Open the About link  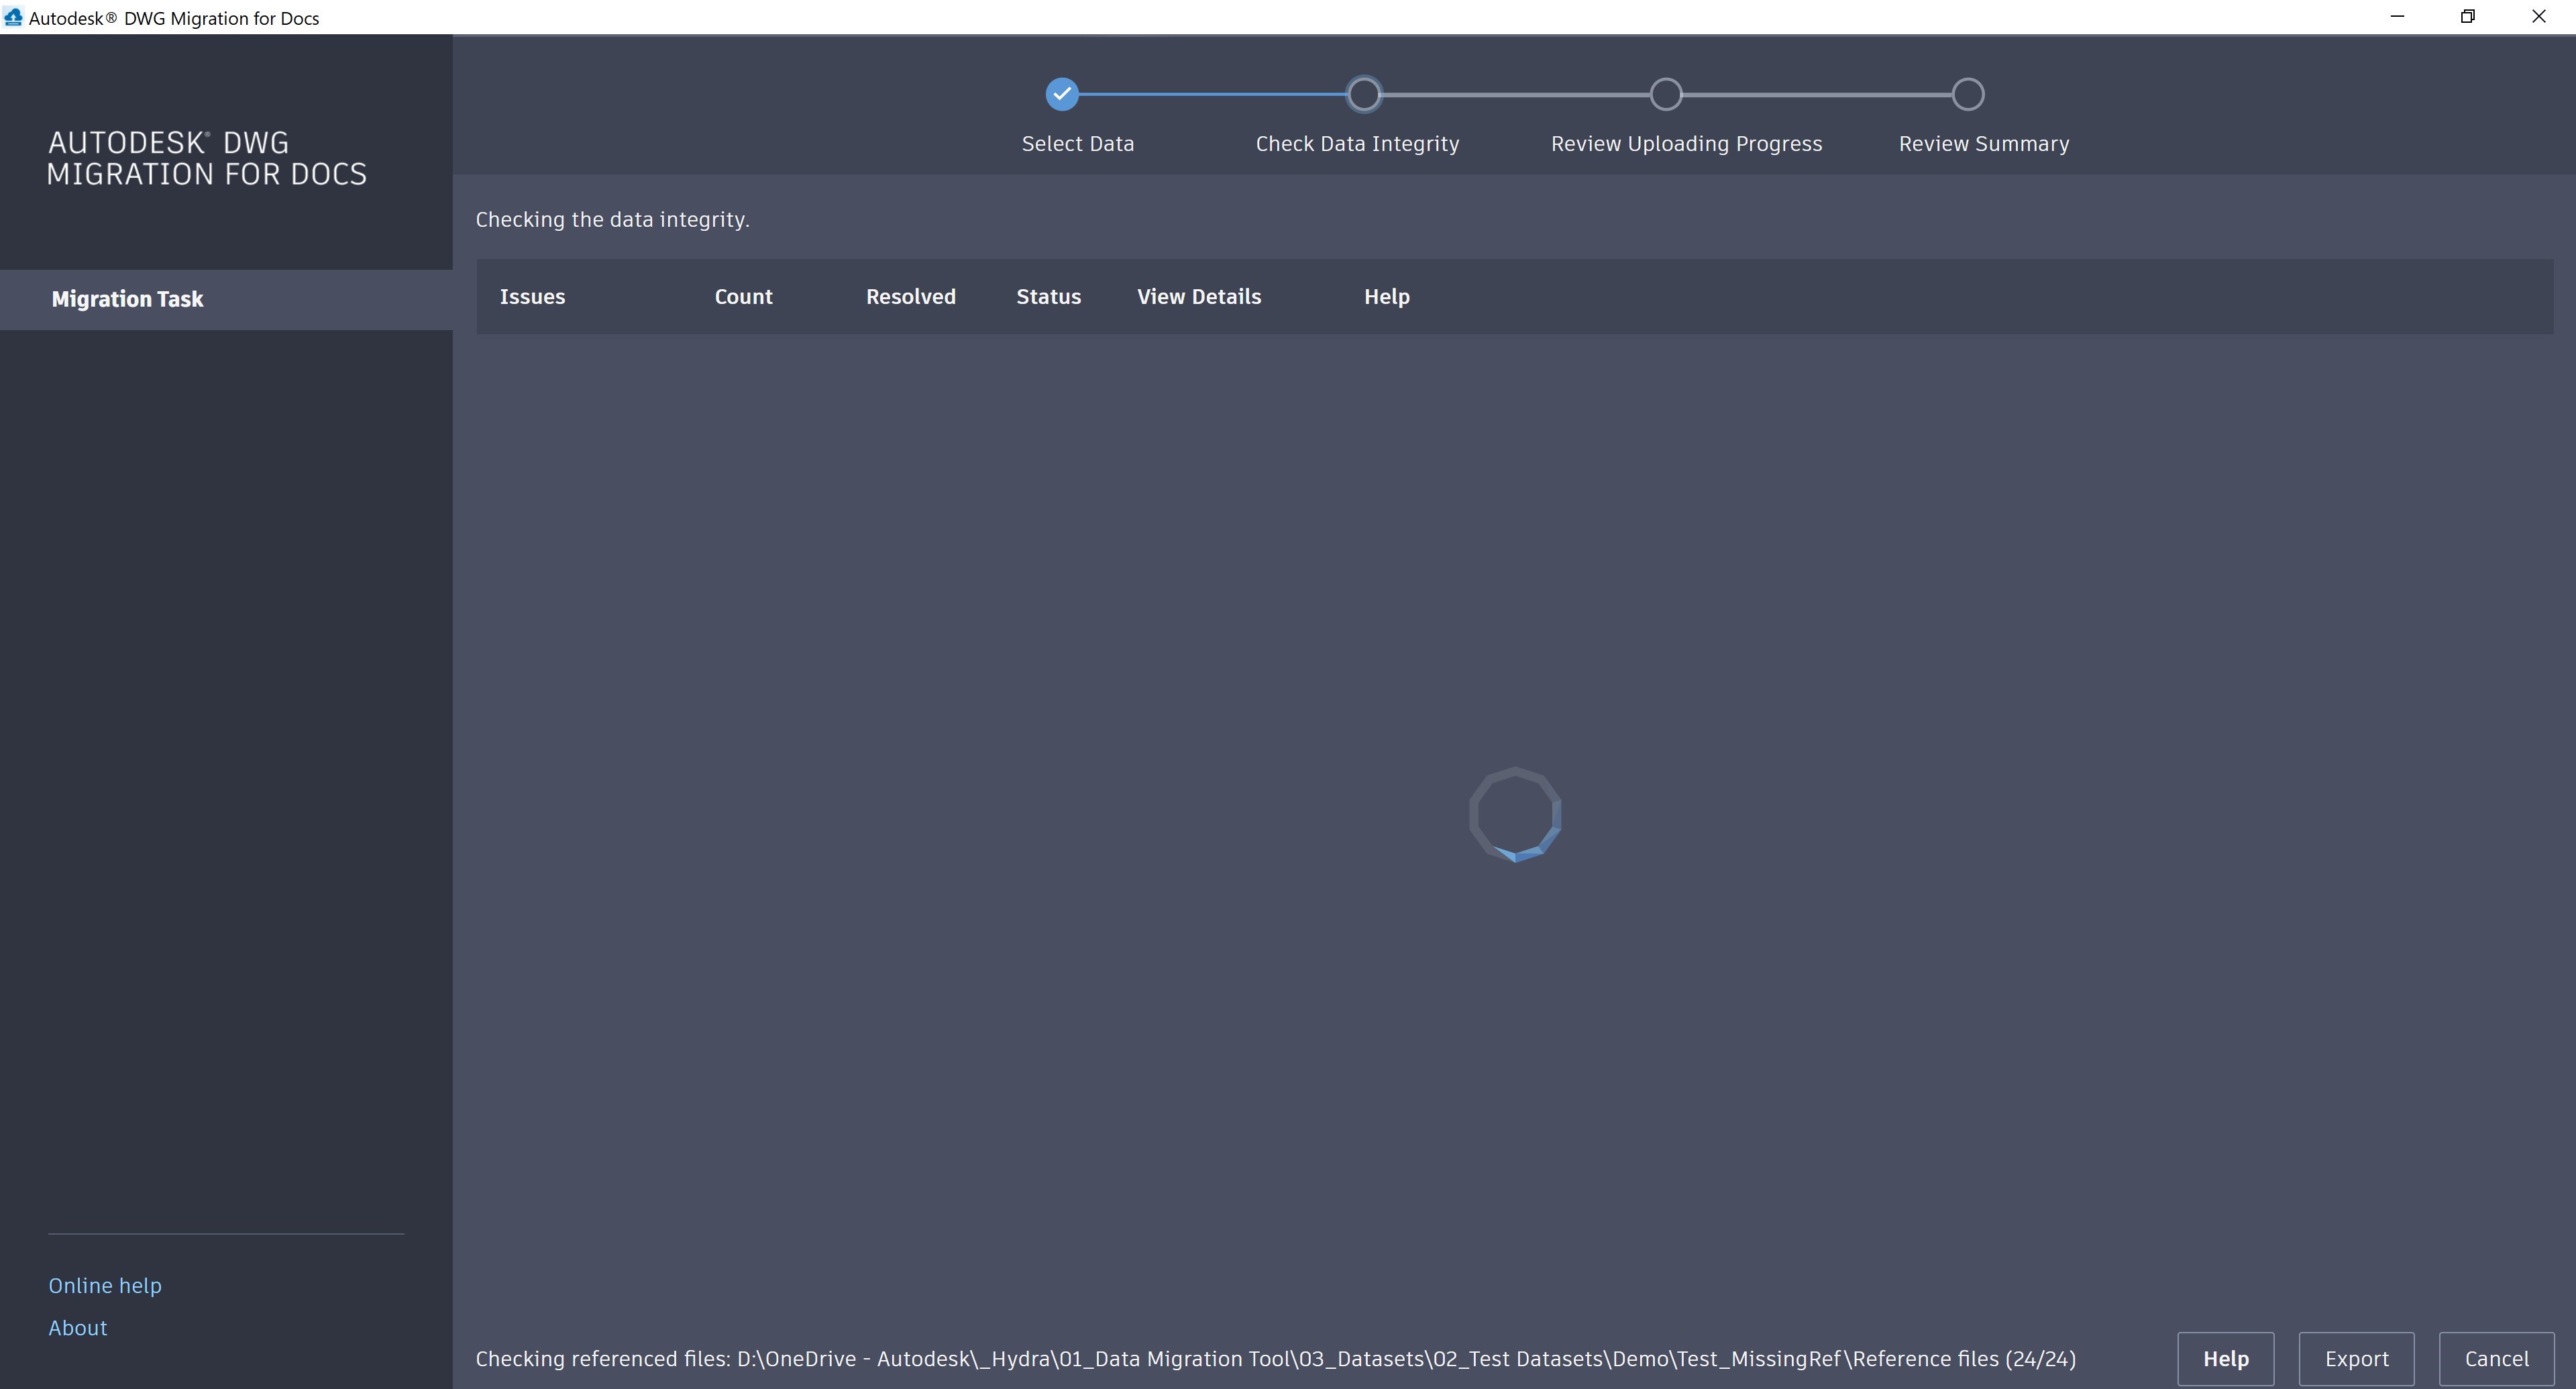tap(78, 1327)
